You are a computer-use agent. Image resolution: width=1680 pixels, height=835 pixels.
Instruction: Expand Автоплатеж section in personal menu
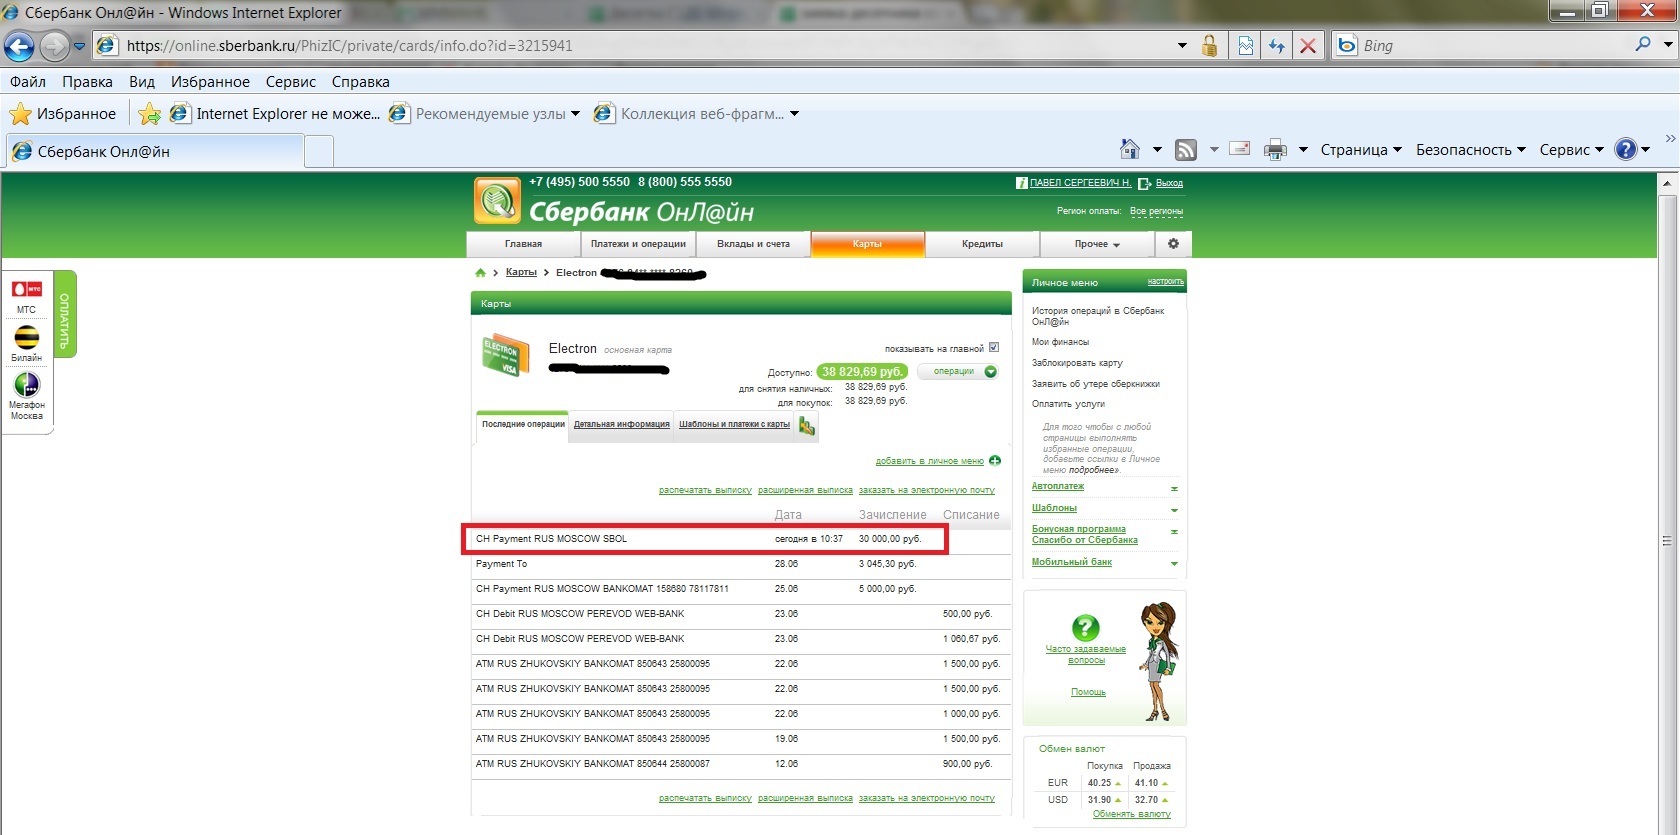coord(1174,489)
